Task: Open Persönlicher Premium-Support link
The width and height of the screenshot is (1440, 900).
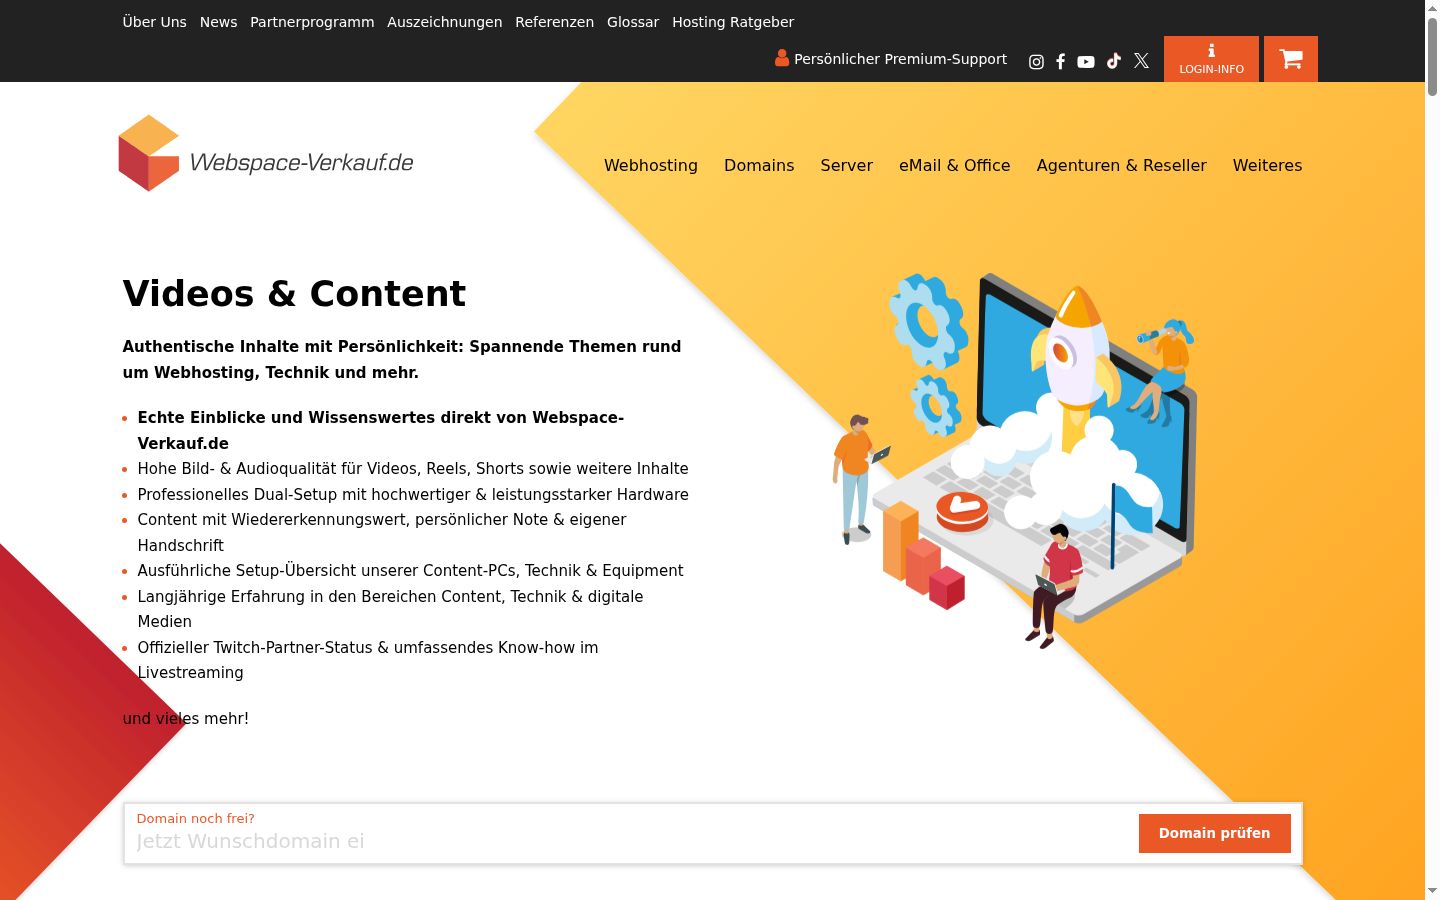Action: 891,59
